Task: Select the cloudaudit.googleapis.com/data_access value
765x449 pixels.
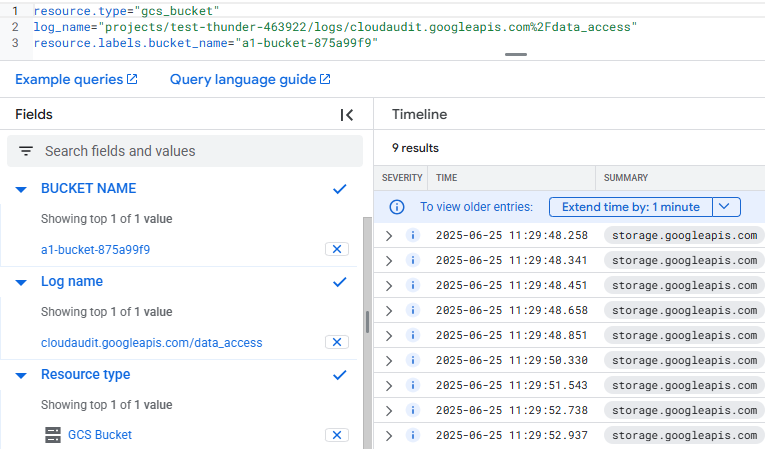Action: (x=152, y=343)
